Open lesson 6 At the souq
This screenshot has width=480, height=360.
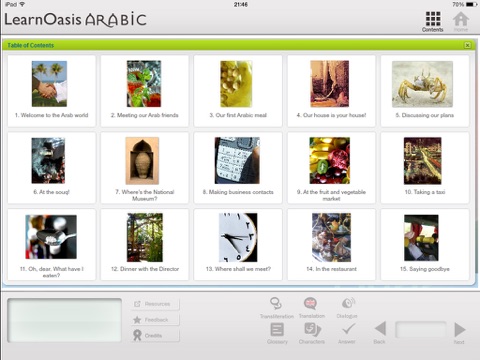[51, 168]
